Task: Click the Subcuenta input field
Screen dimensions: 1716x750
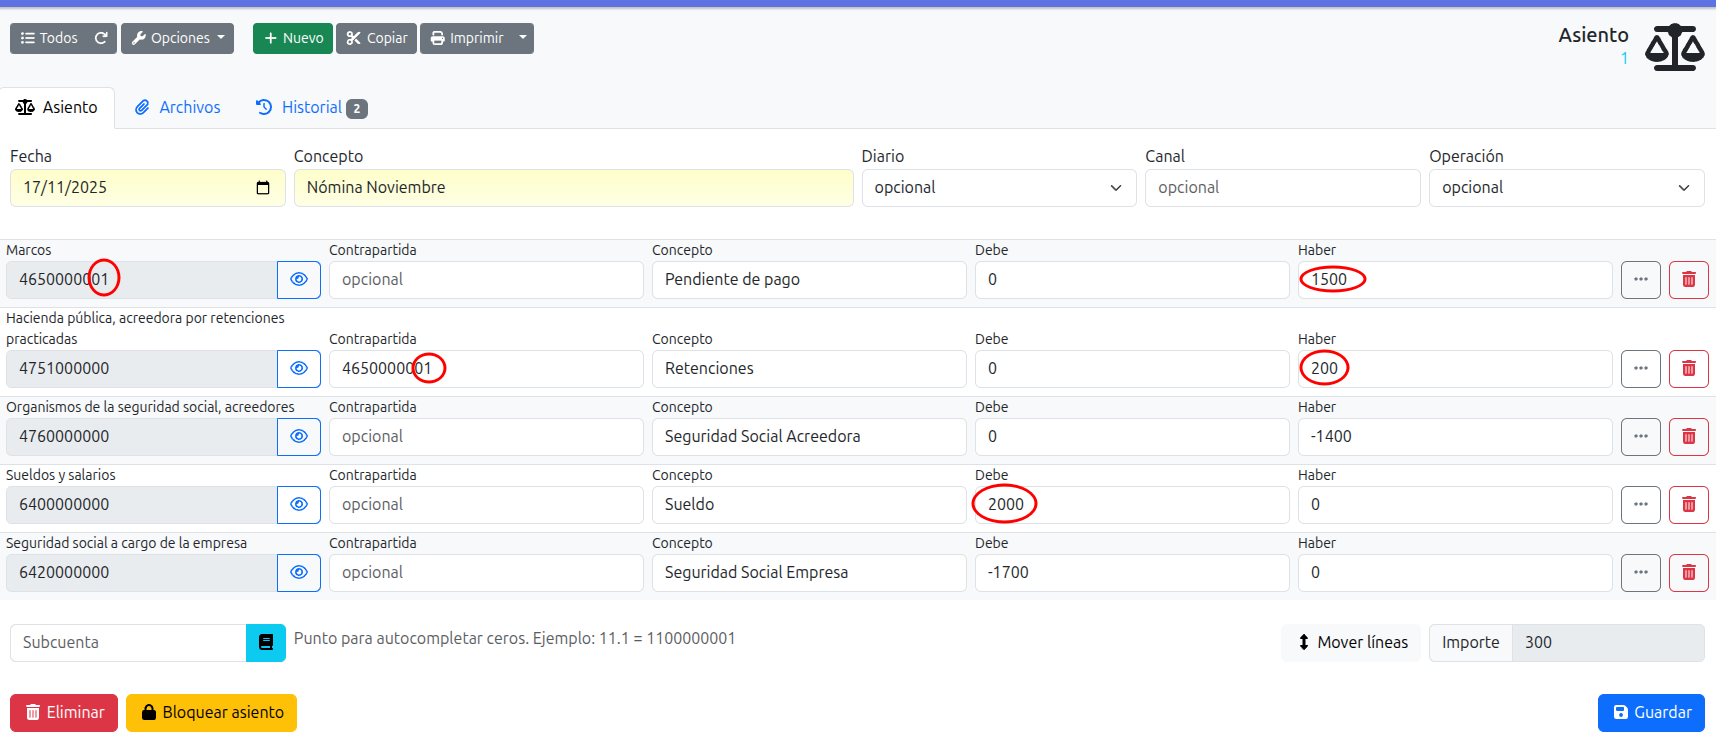Action: 128,643
